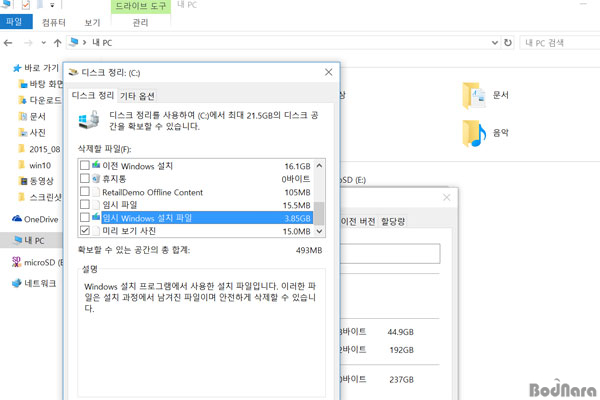Open the 이전 버전 tab in properties window
This screenshot has height=400, width=600.
(x=358, y=221)
